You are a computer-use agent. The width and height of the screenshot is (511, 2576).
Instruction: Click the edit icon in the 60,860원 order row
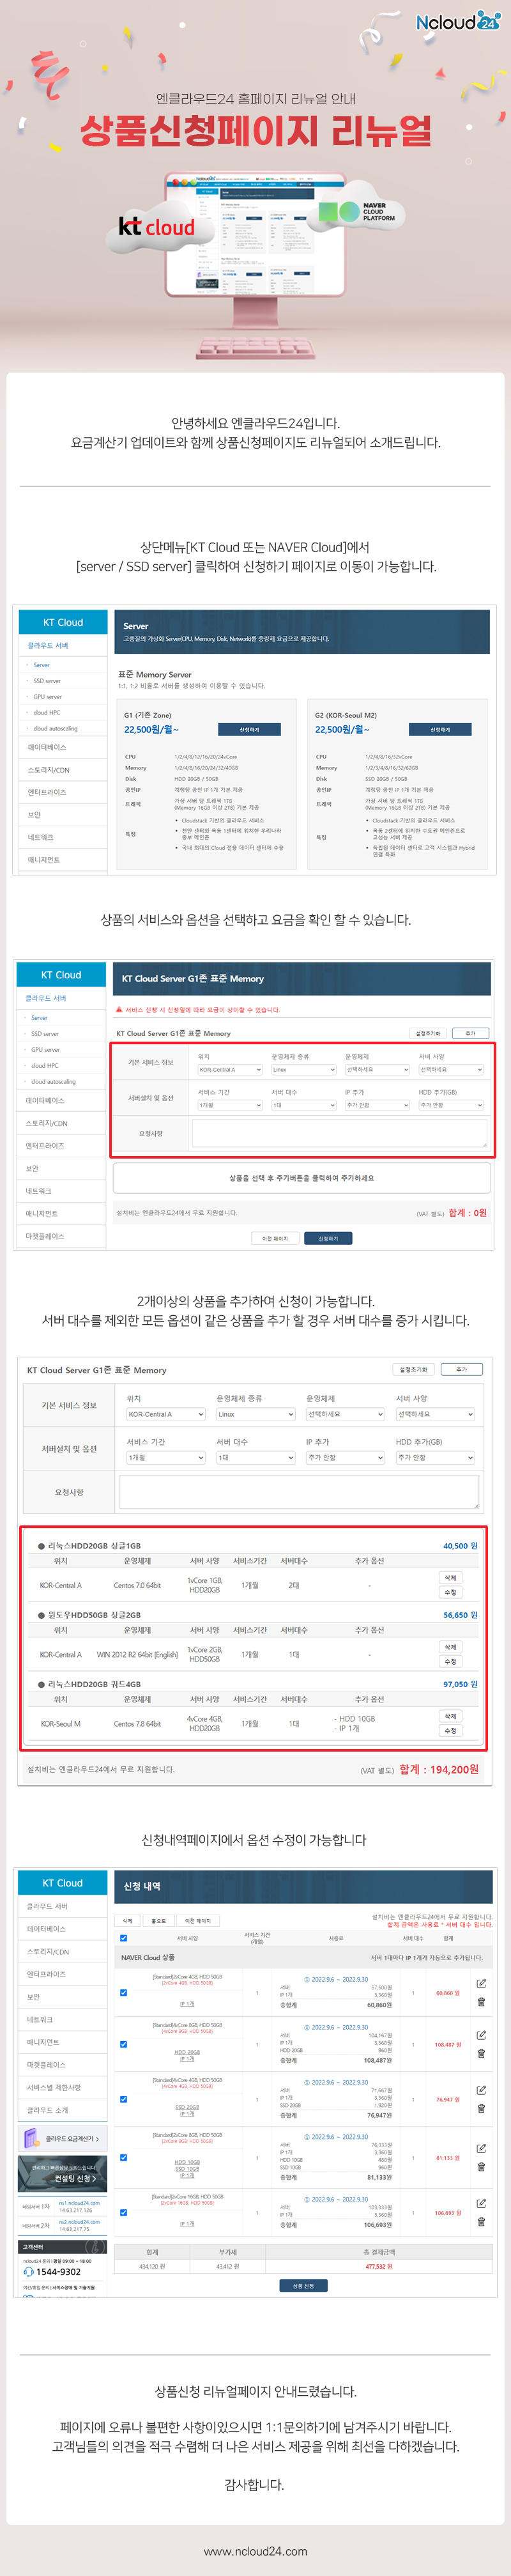pos(481,1983)
